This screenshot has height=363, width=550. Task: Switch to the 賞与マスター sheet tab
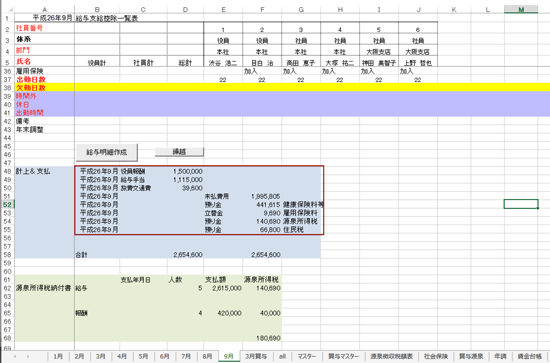343,356
